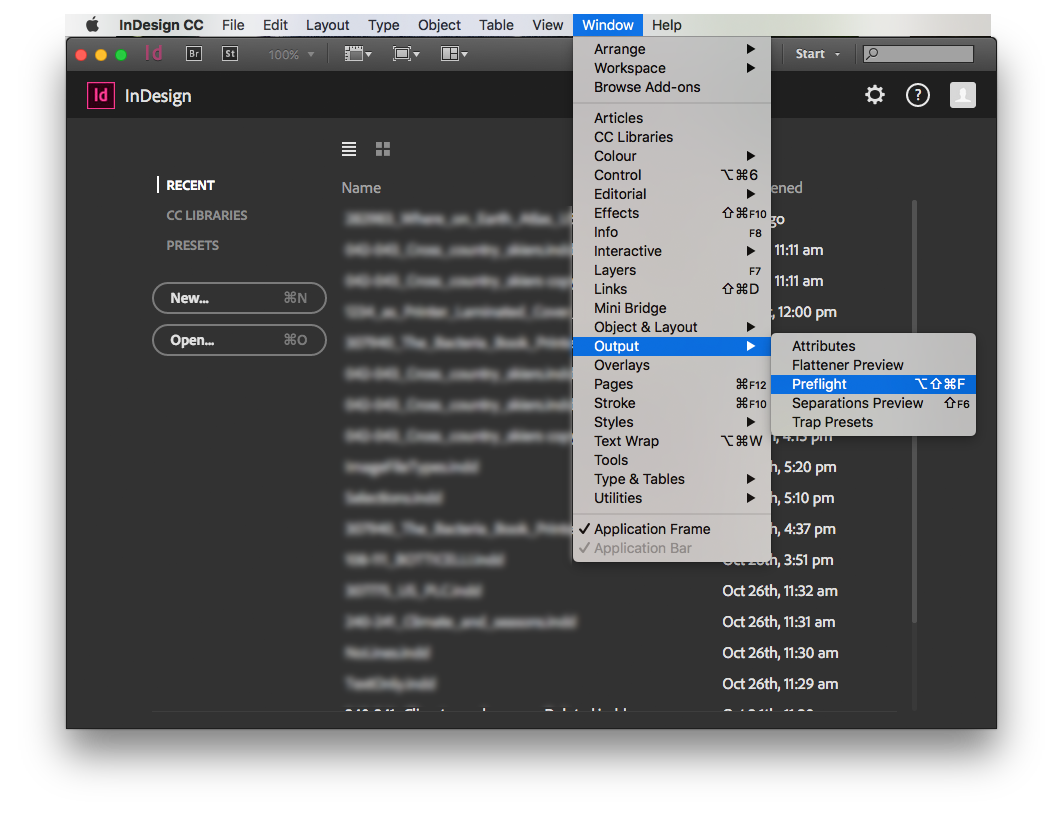The image size is (1063, 819).
Task: Open settings via the gear icon
Action: [875, 95]
